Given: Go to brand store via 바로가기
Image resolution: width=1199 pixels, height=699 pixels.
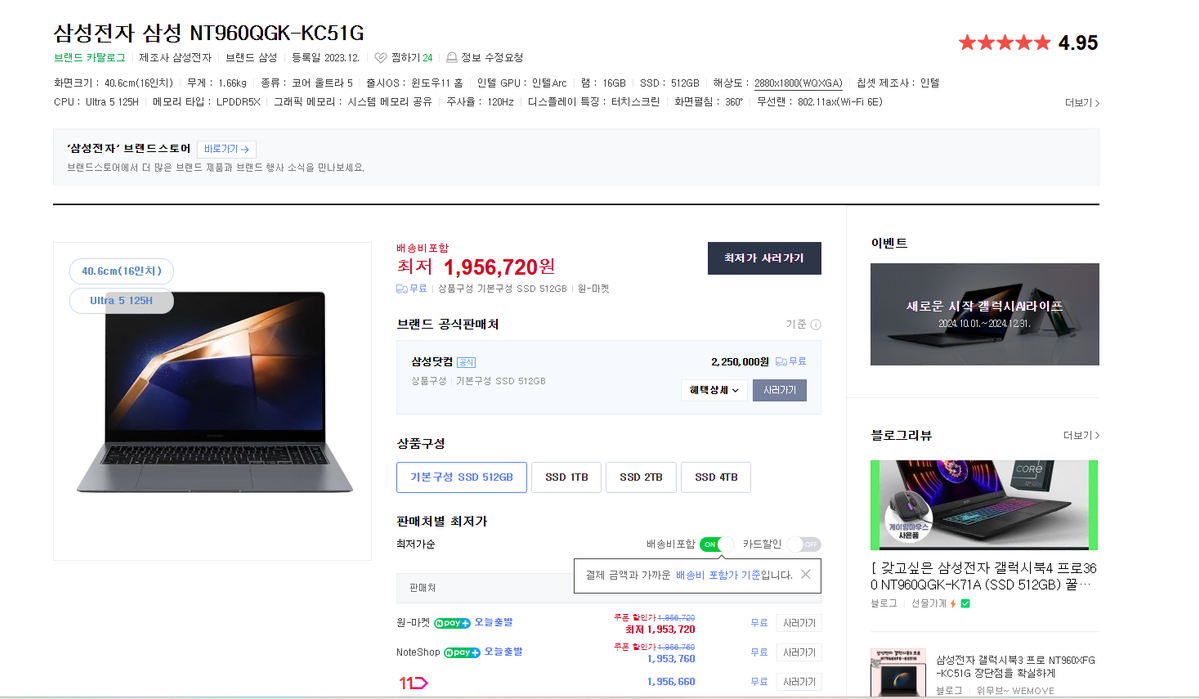Looking at the screenshot, I should click(226, 149).
